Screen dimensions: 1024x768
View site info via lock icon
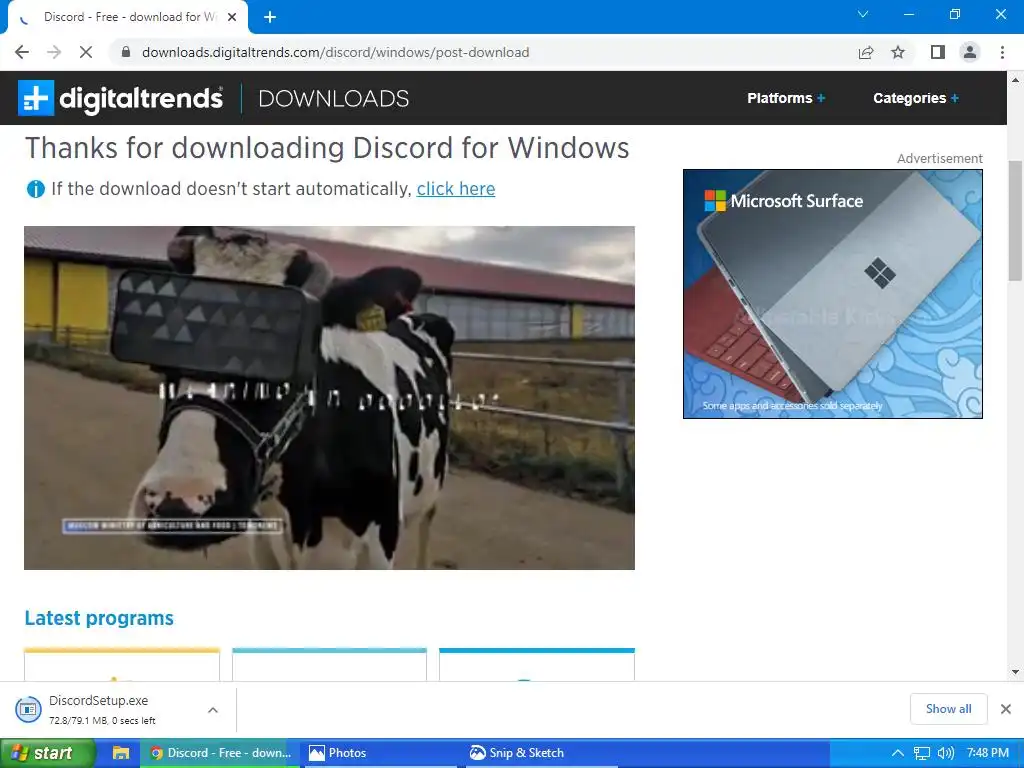126,52
